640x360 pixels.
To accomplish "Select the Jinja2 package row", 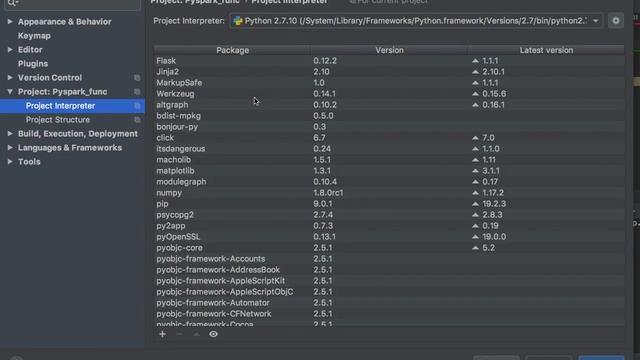I will coord(389,72).
